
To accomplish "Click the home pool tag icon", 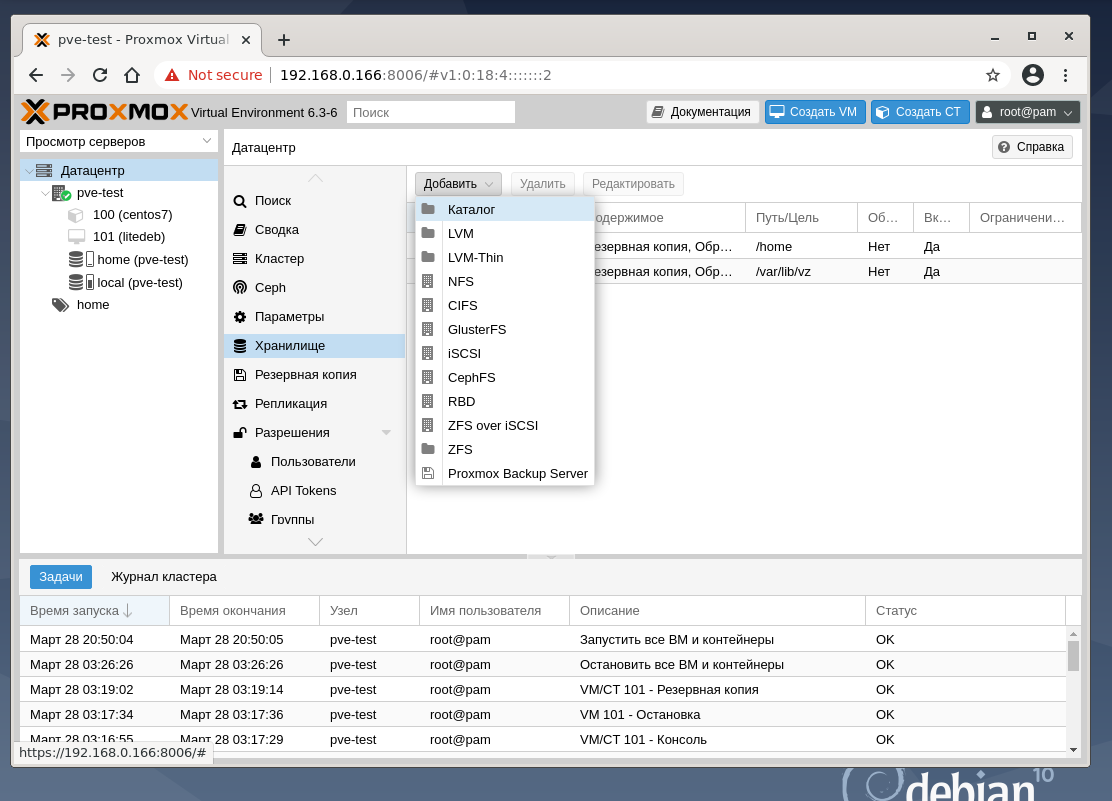I will pyautogui.click(x=60, y=305).
